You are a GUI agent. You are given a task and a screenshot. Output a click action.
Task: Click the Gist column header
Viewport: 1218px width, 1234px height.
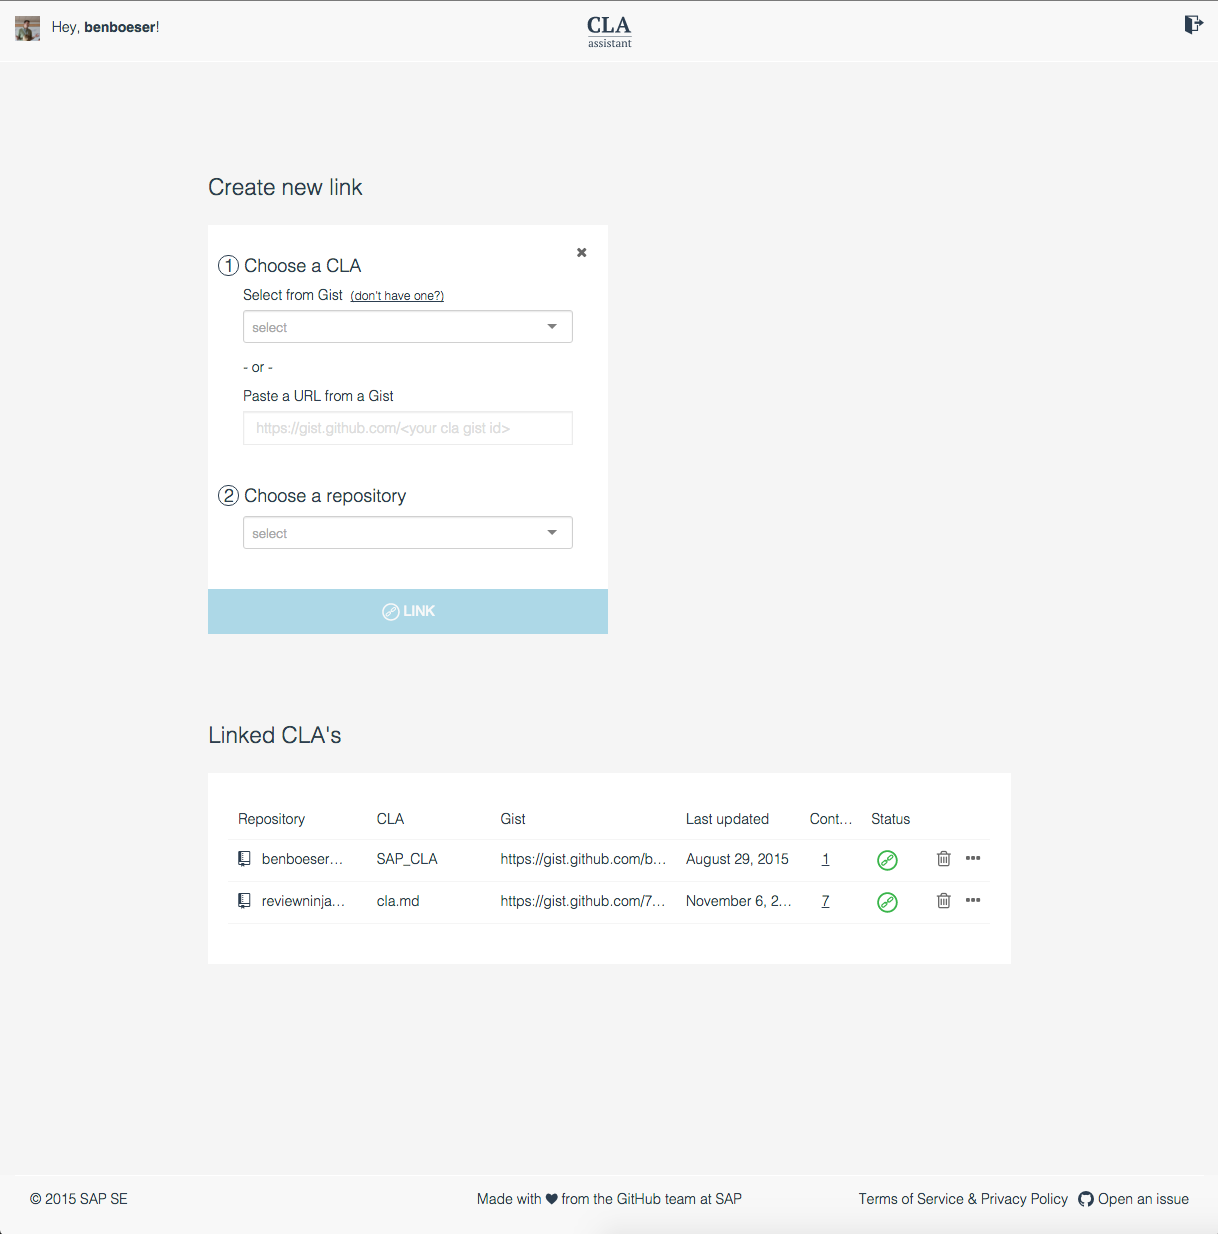point(513,819)
